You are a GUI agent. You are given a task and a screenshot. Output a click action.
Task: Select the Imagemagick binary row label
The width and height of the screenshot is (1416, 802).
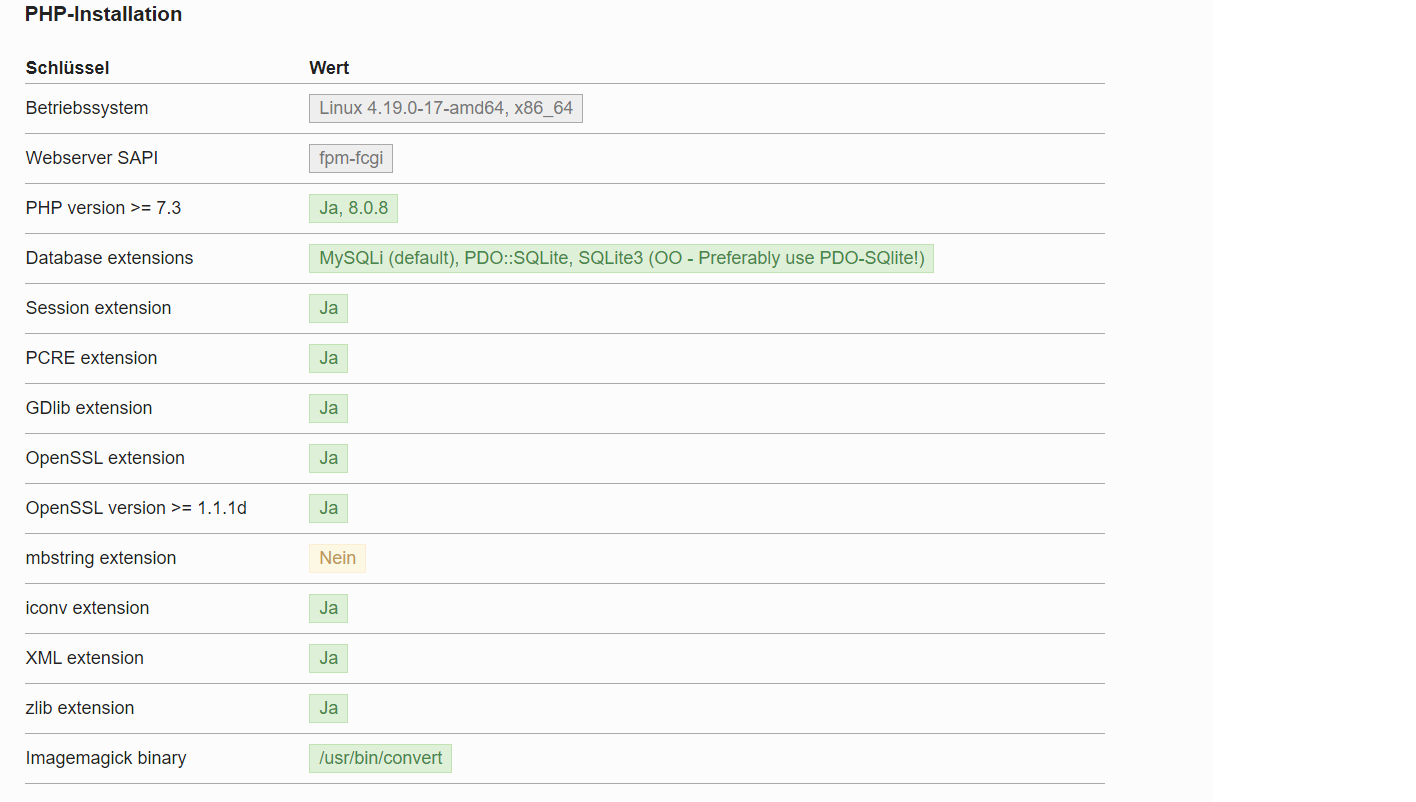[x=106, y=758]
